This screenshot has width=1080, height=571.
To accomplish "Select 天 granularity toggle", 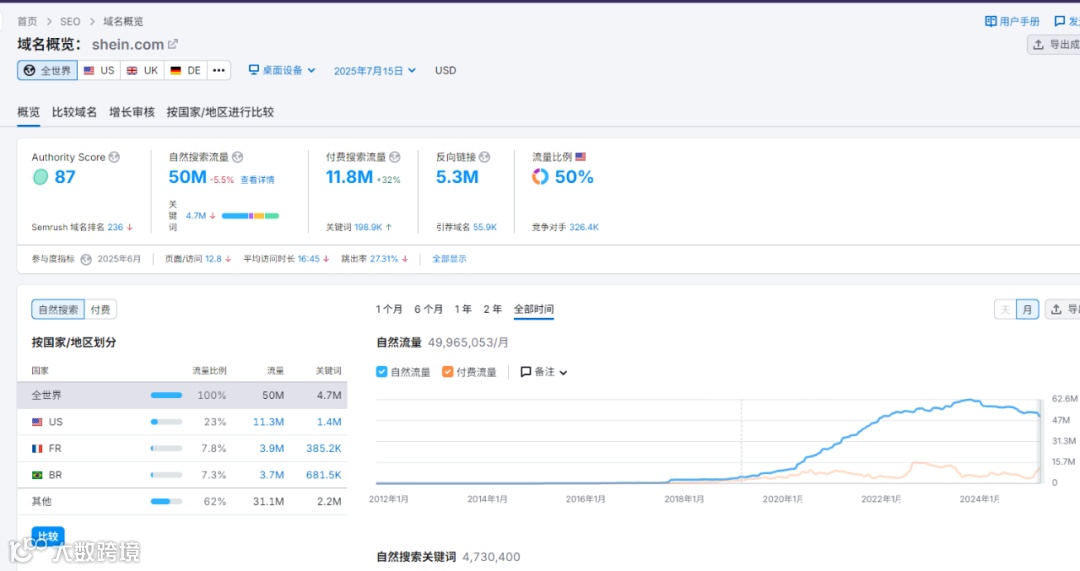I will click(x=1005, y=309).
